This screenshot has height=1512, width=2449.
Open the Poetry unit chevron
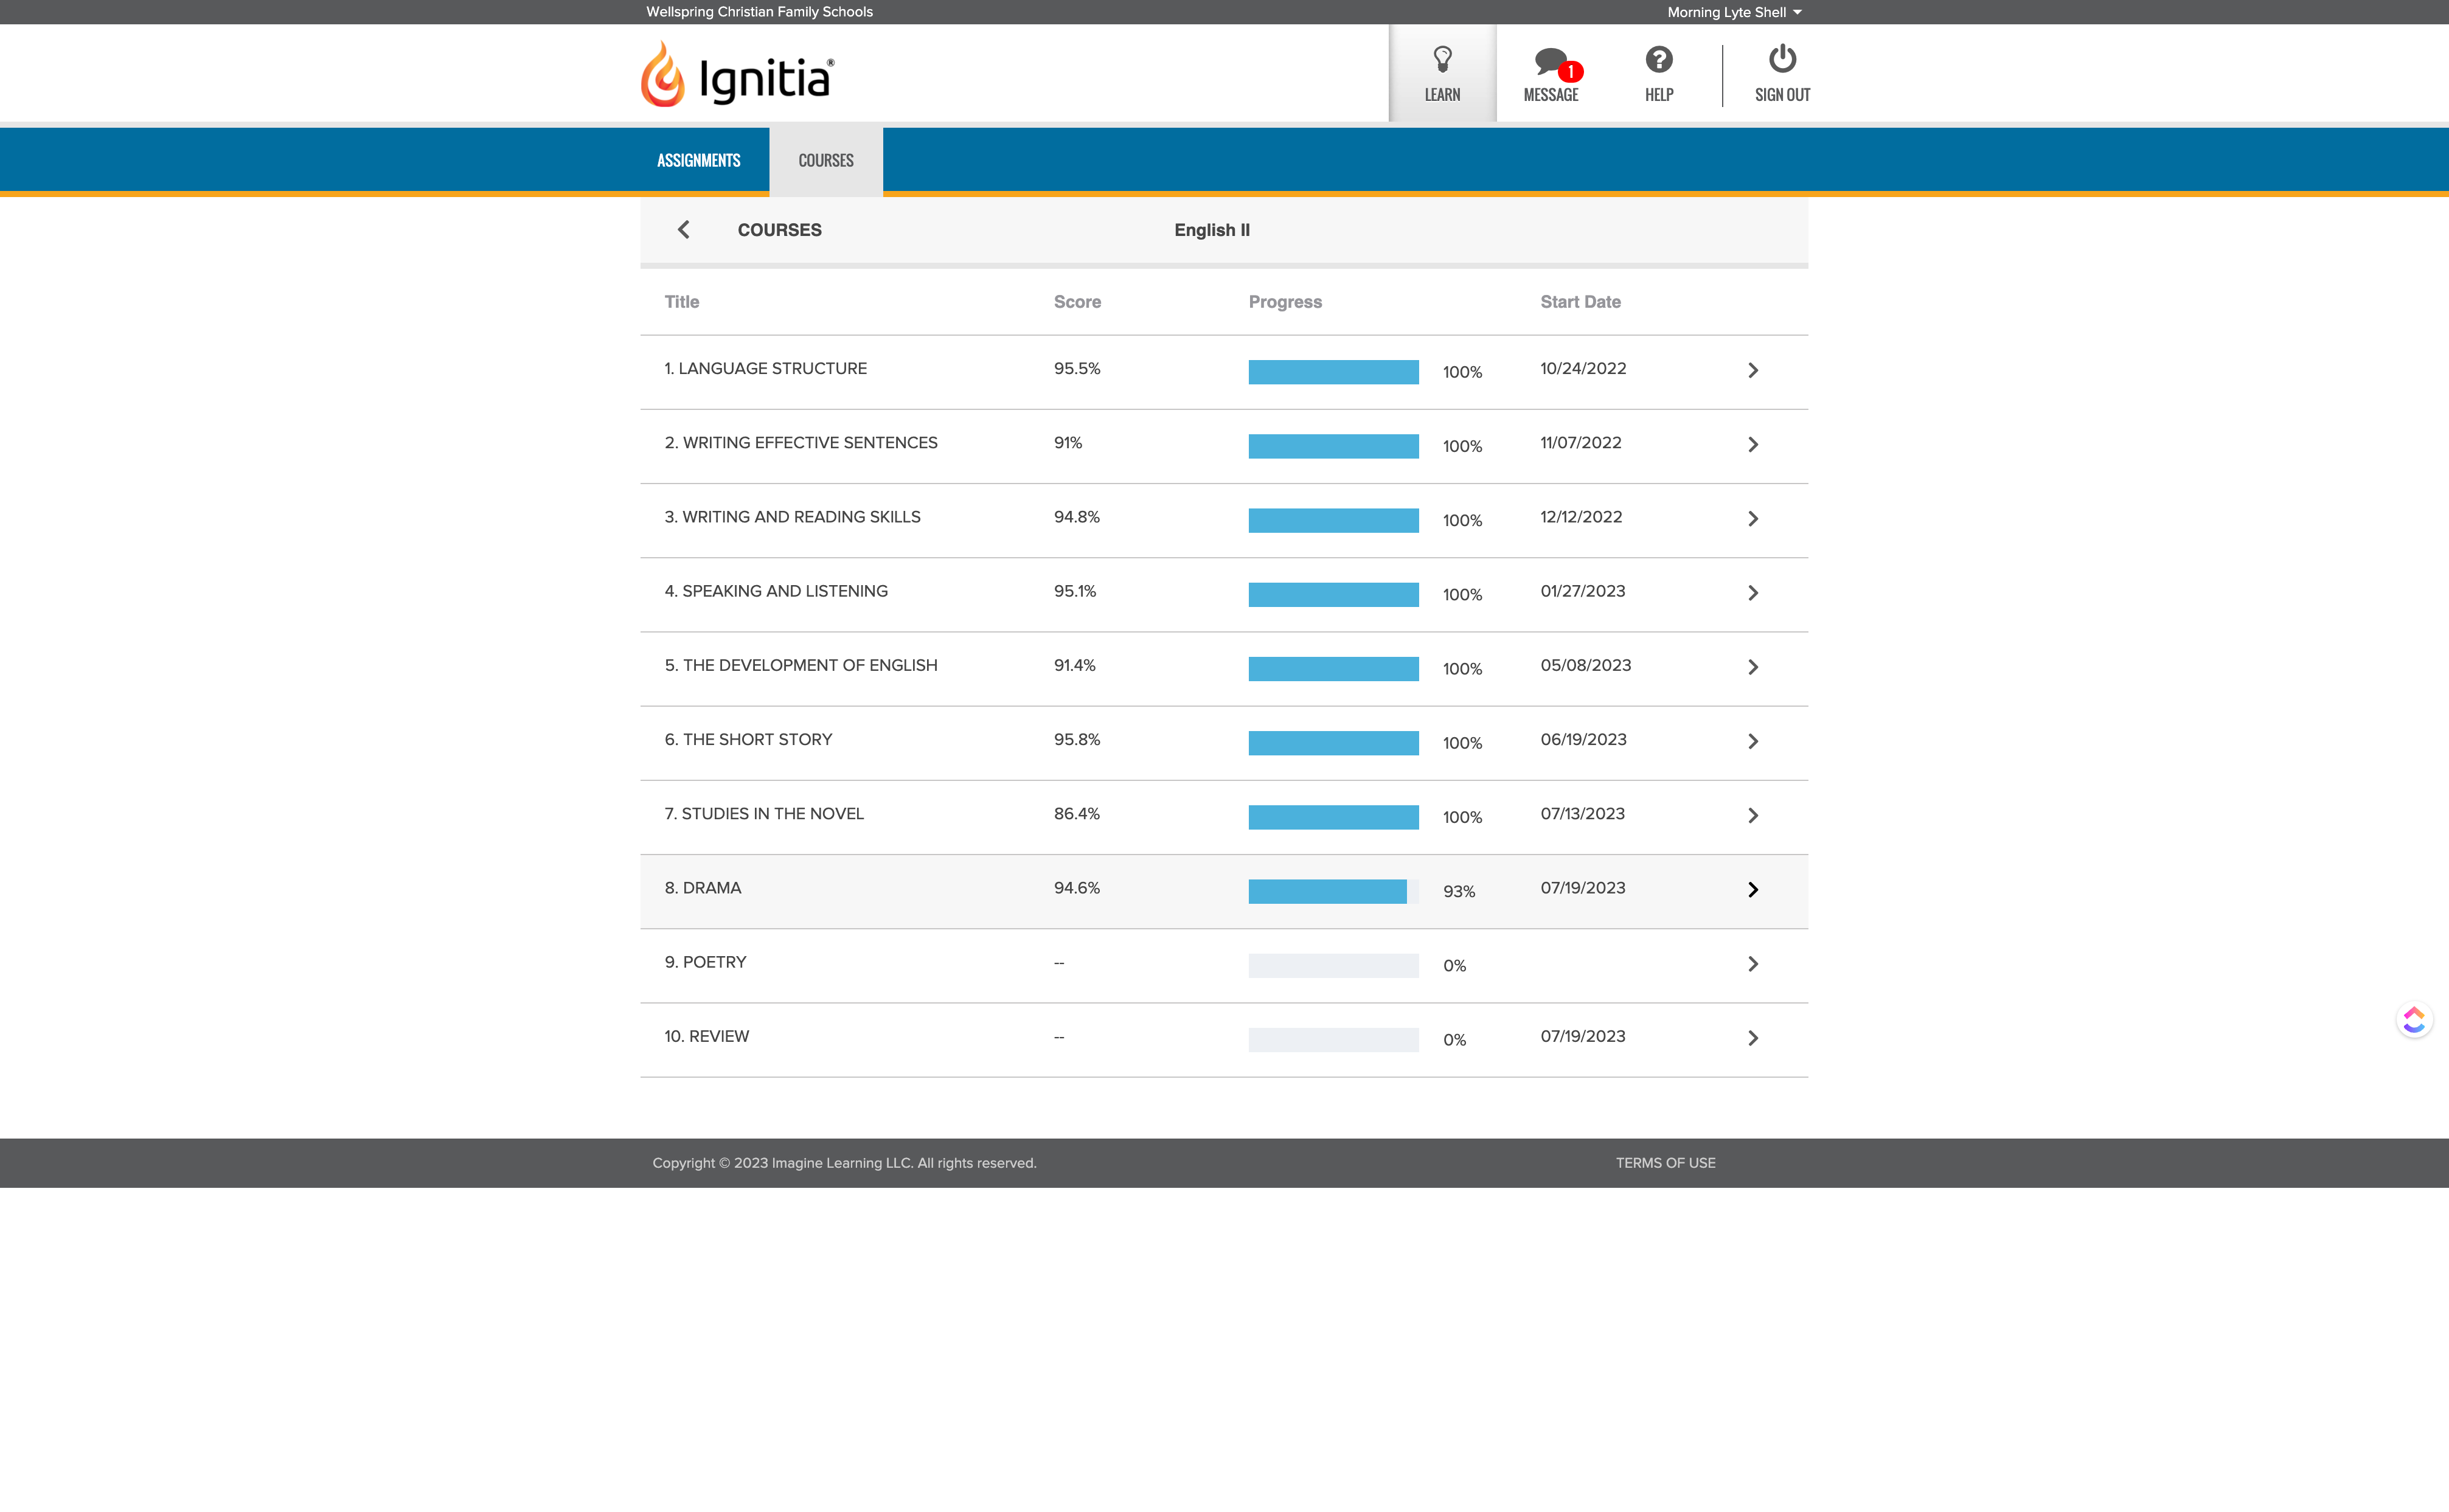coord(1753,964)
